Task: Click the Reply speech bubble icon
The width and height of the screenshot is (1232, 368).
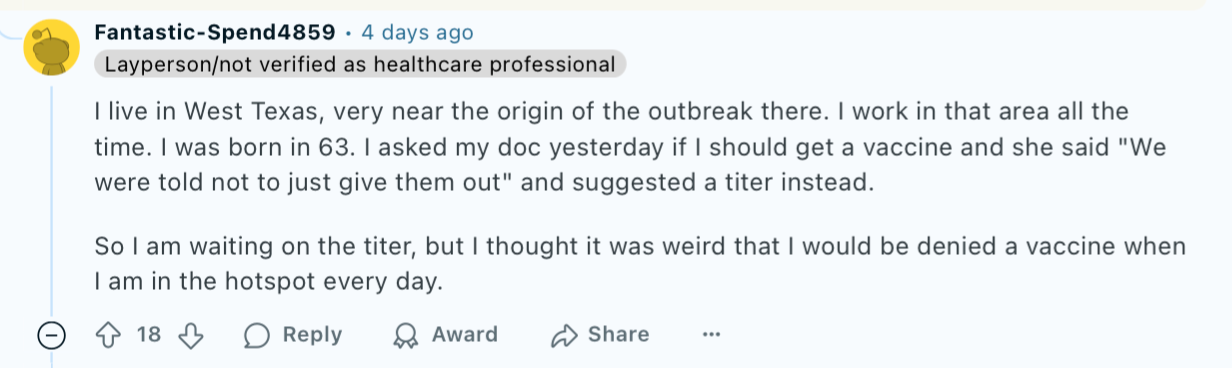Action: click(257, 335)
